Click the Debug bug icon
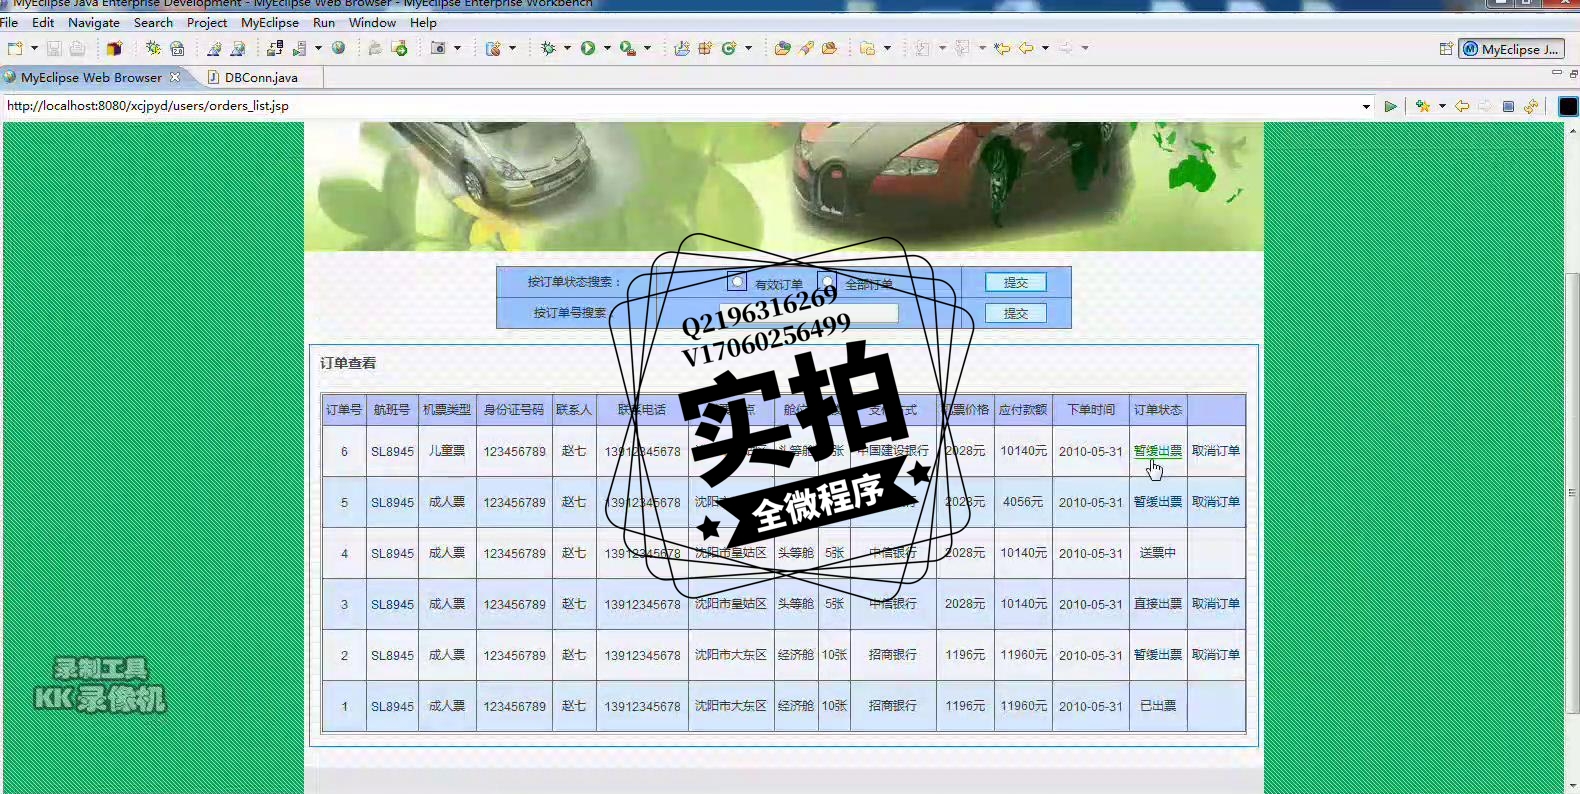 (x=548, y=48)
